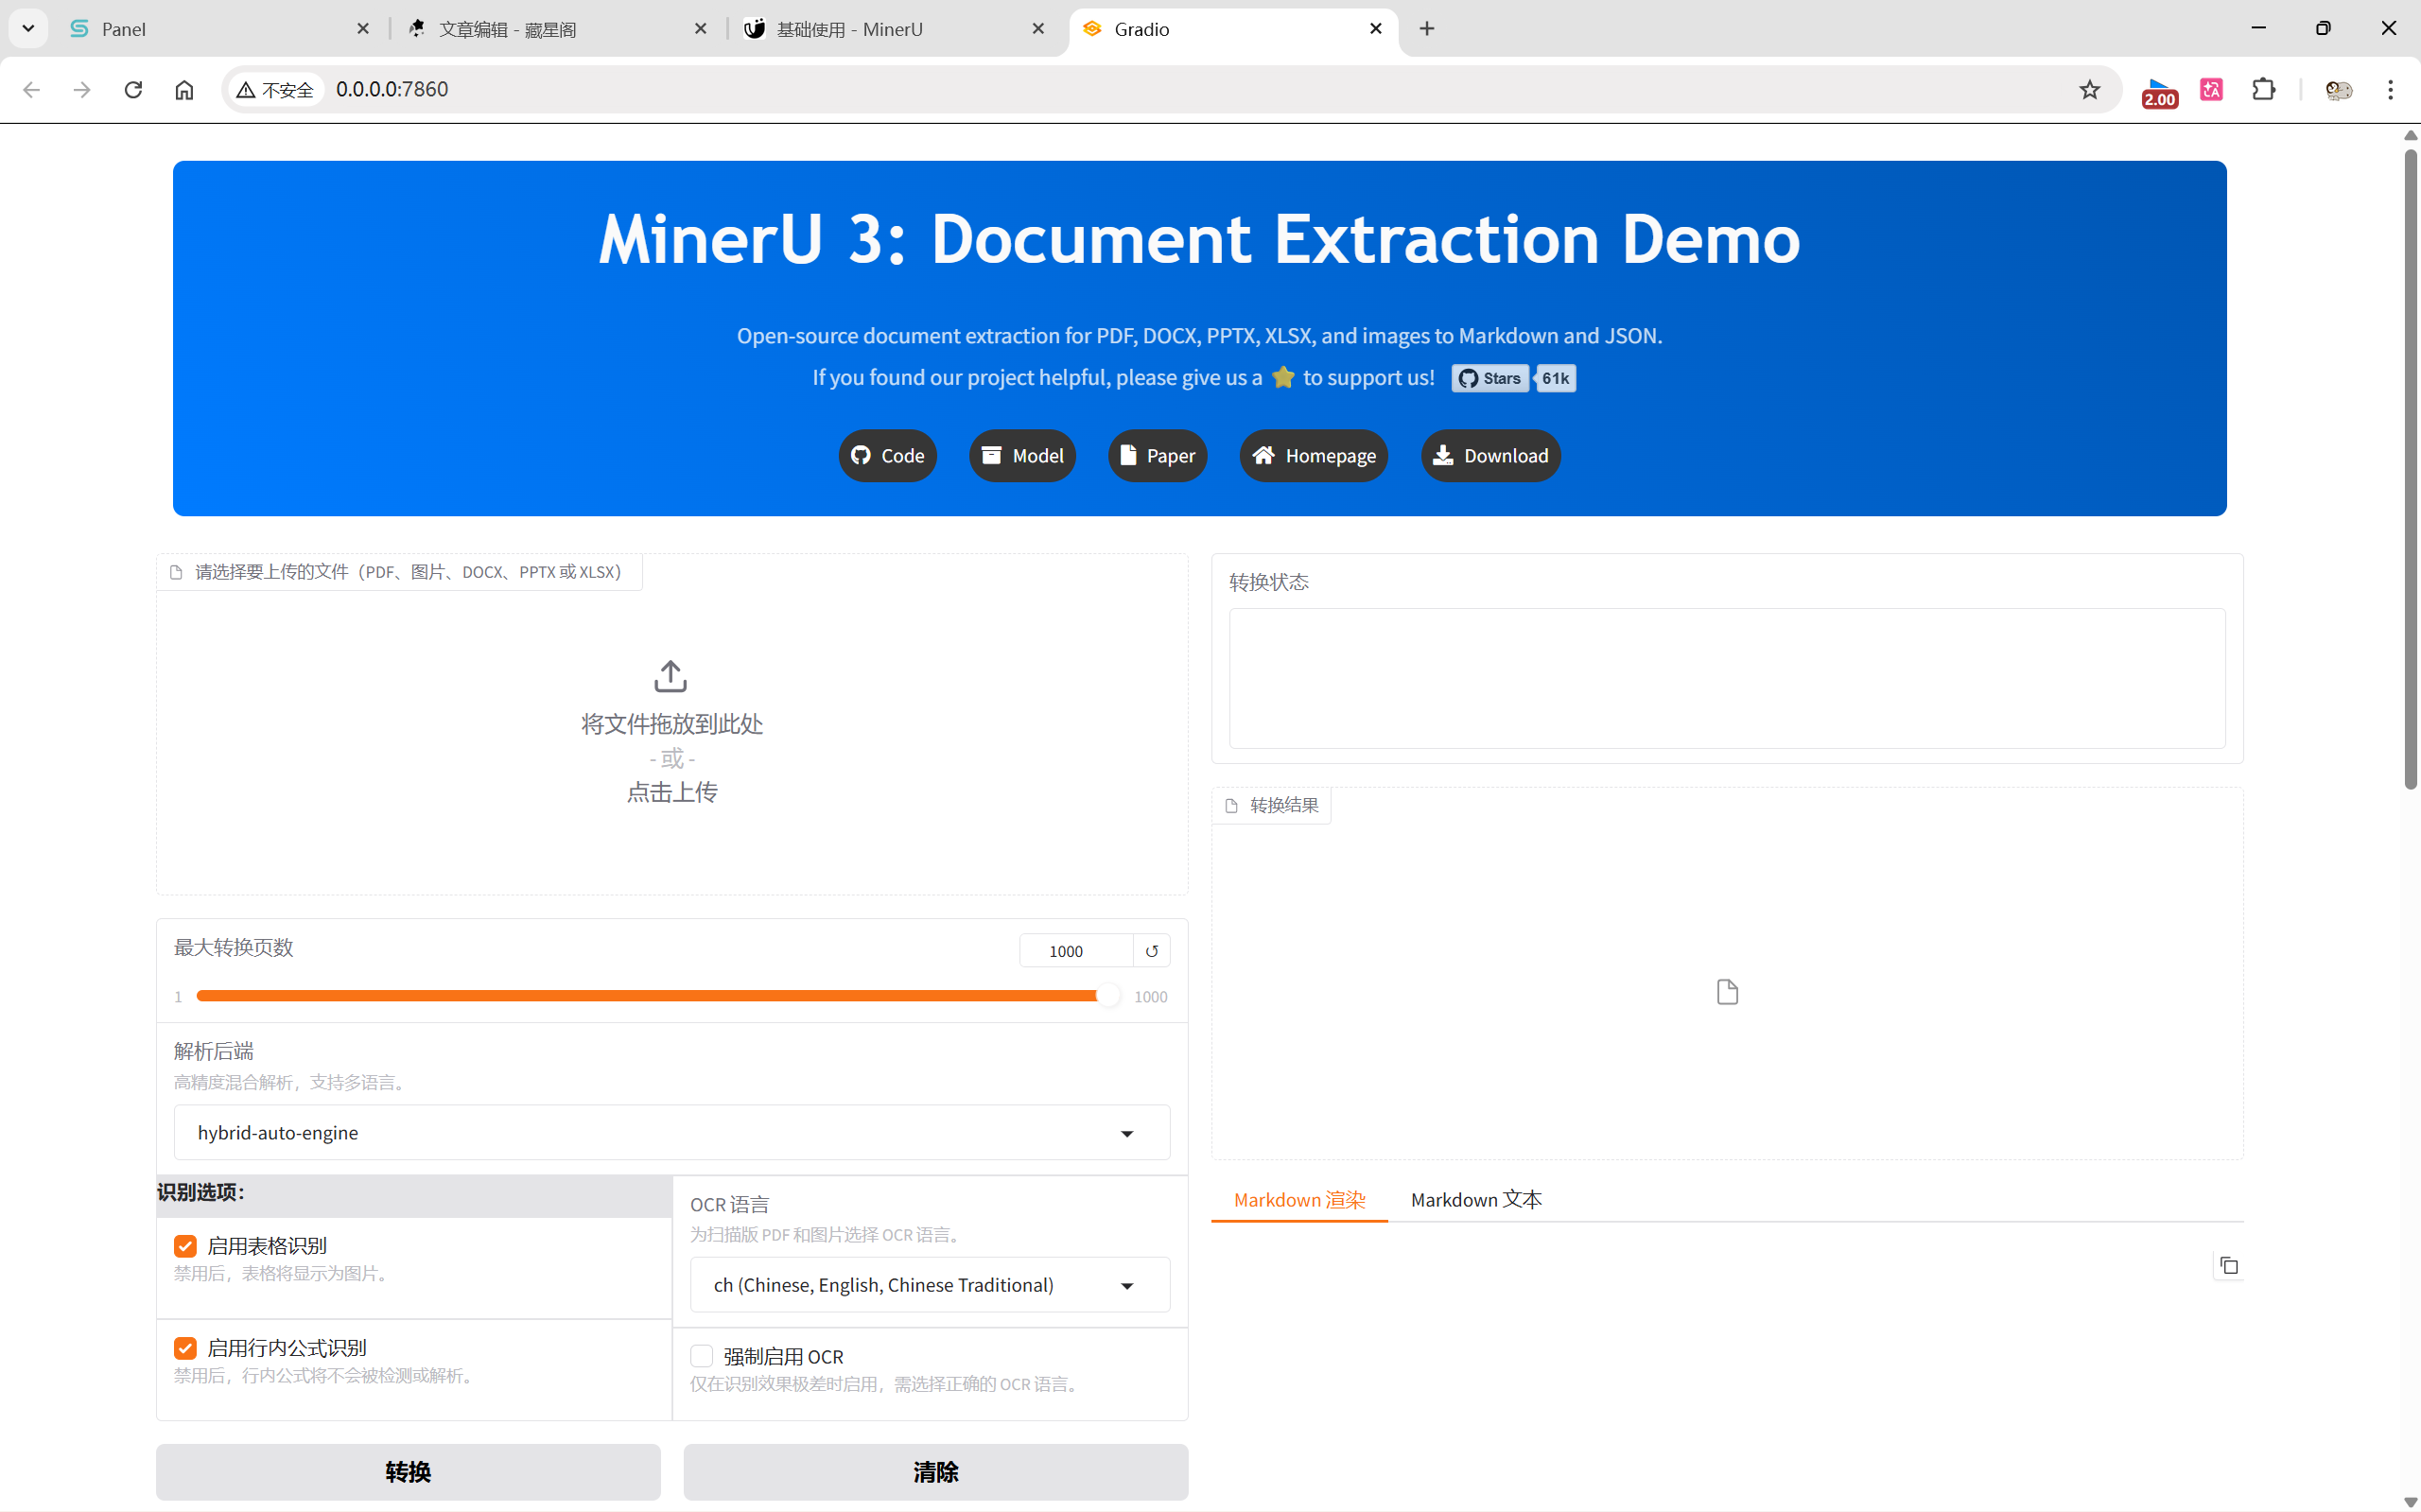Reload the page
This screenshot has height=1512, width=2421.
click(133, 90)
